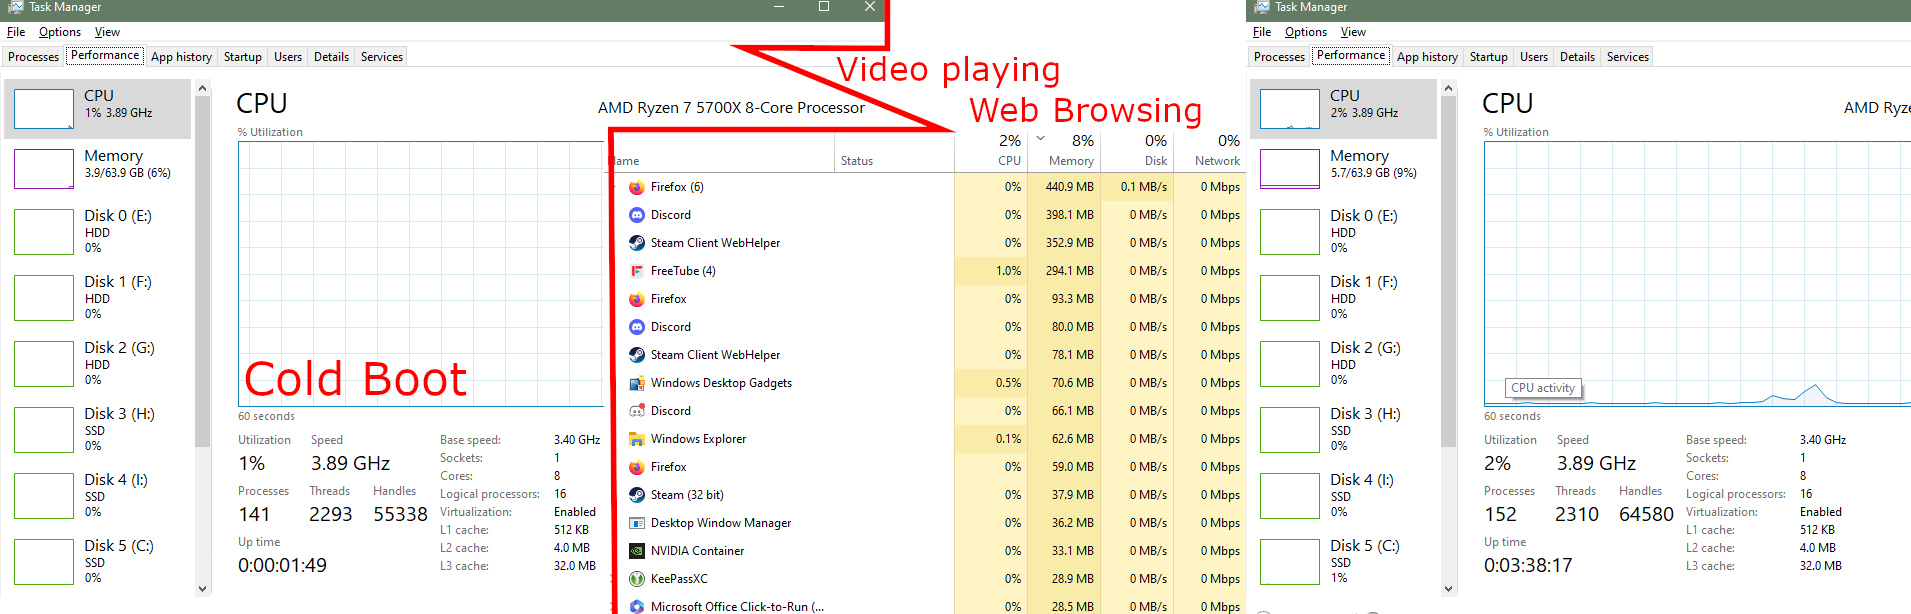Click the 440.9 MB memory cell for Firefox (6)
The image size is (1911, 614).
1063,187
